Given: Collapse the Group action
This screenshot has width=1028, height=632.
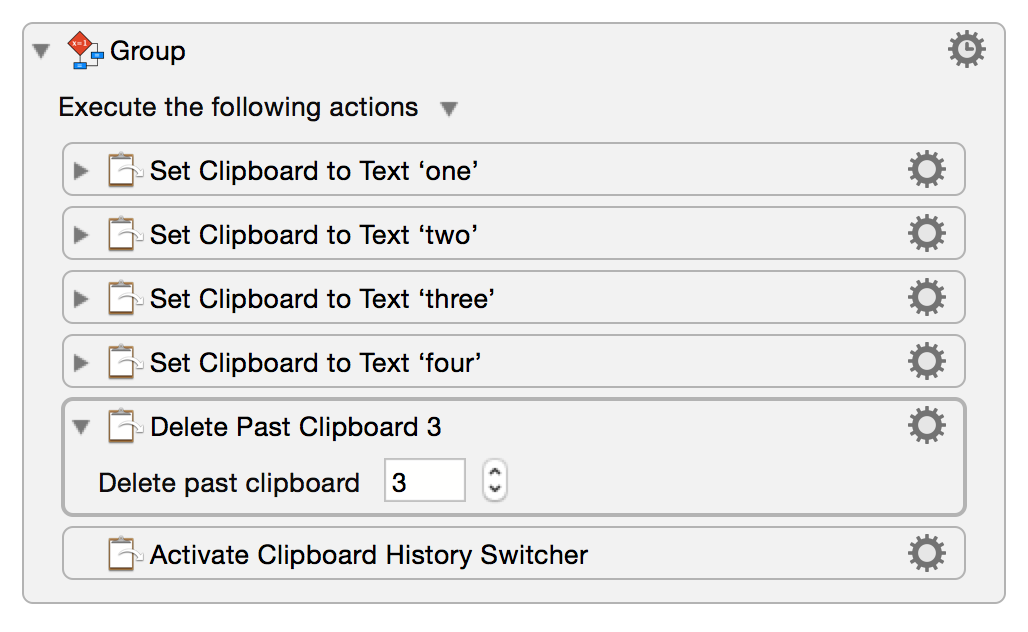Looking at the screenshot, I should point(41,51).
